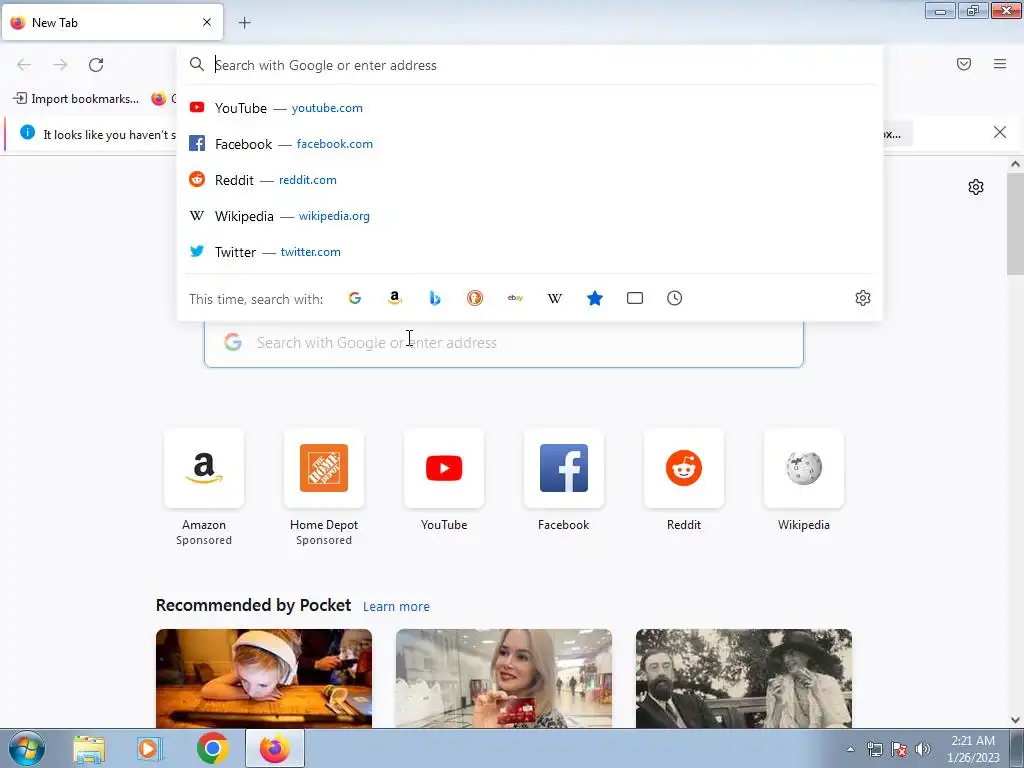Search open tabs using the tabs icon
This screenshot has width=1024, height=768.
pos(635,298)
